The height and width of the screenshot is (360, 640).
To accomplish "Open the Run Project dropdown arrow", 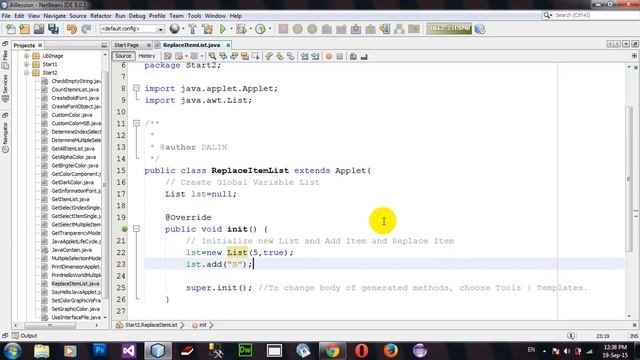I will pos(231,29).
